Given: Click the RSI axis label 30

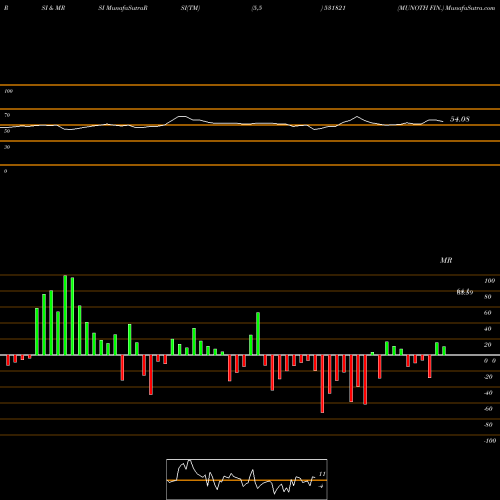Looking at the screenshot, I should tap(7, 147).
